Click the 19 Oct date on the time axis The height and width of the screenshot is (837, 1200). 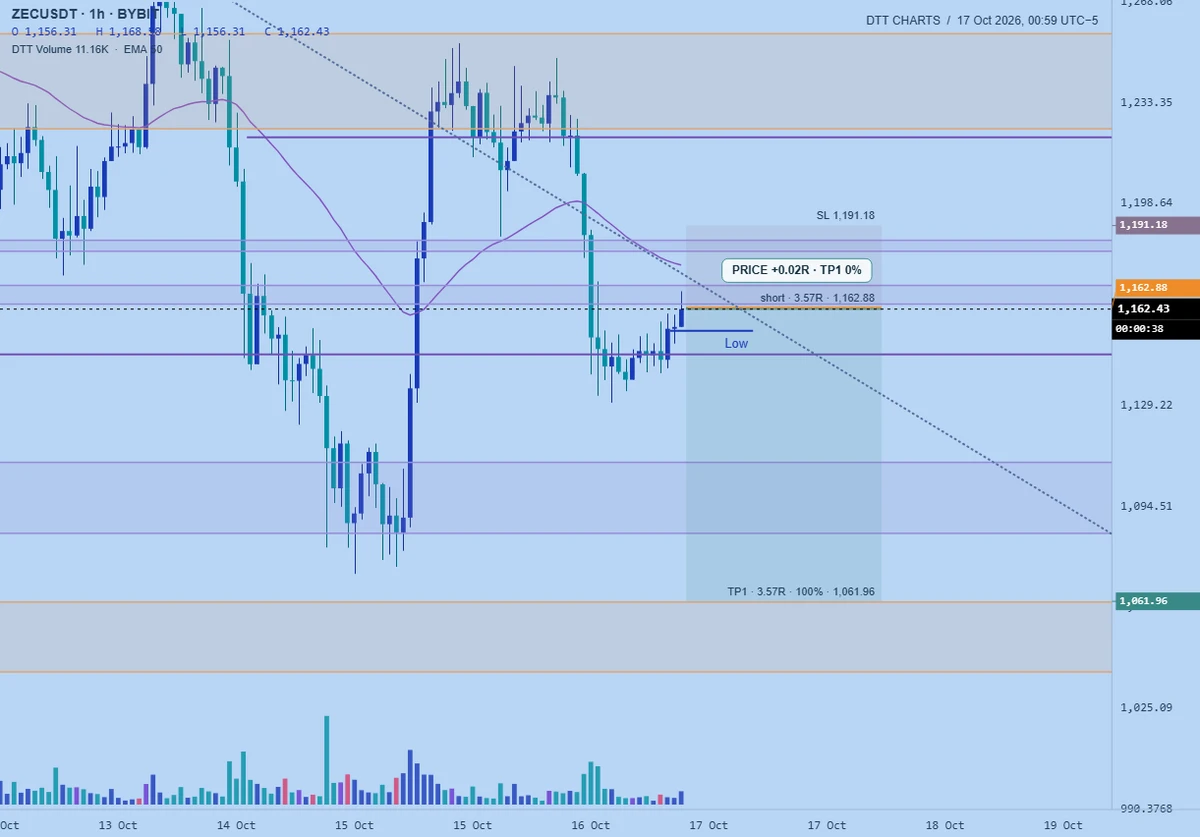coord(1063,826)
